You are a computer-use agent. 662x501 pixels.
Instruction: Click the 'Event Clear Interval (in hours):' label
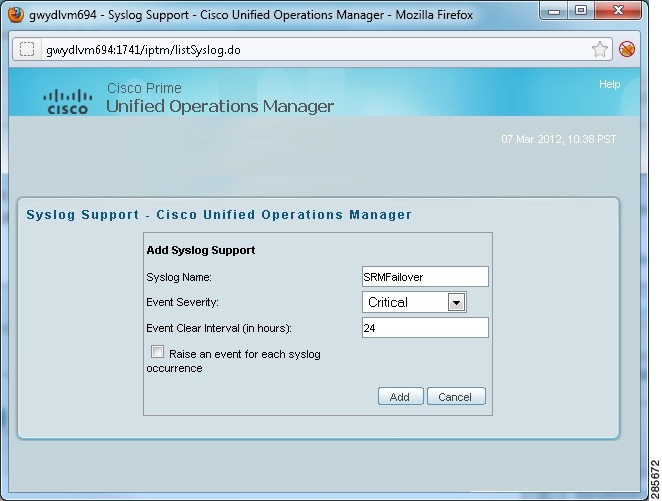tap(219, 328)
